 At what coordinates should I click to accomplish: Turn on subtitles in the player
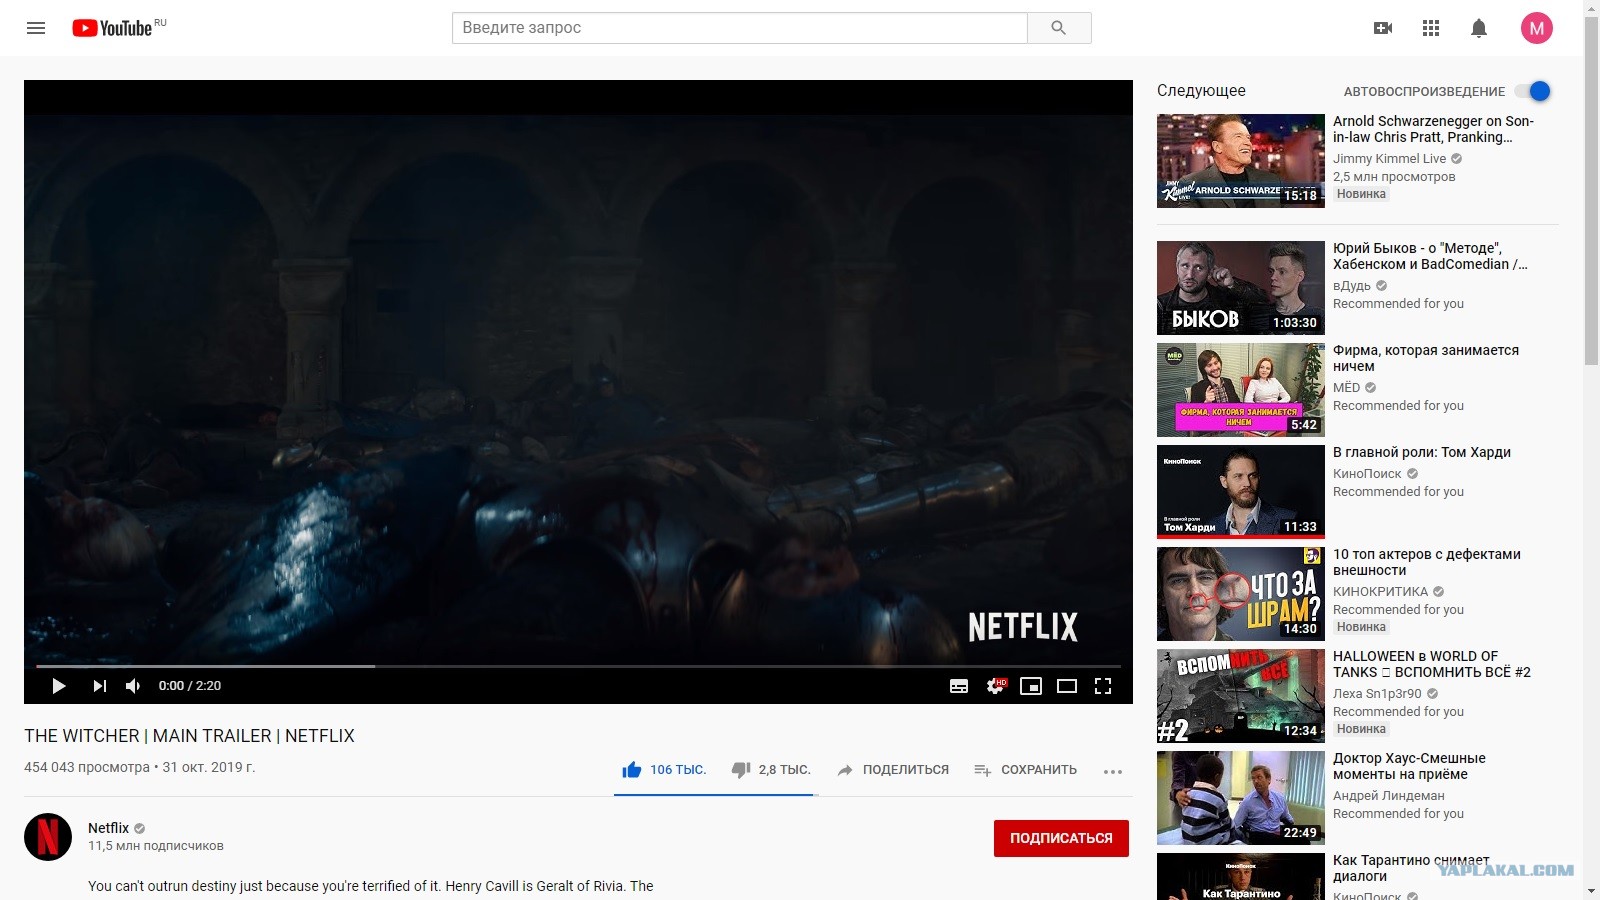tap(959, 686)
